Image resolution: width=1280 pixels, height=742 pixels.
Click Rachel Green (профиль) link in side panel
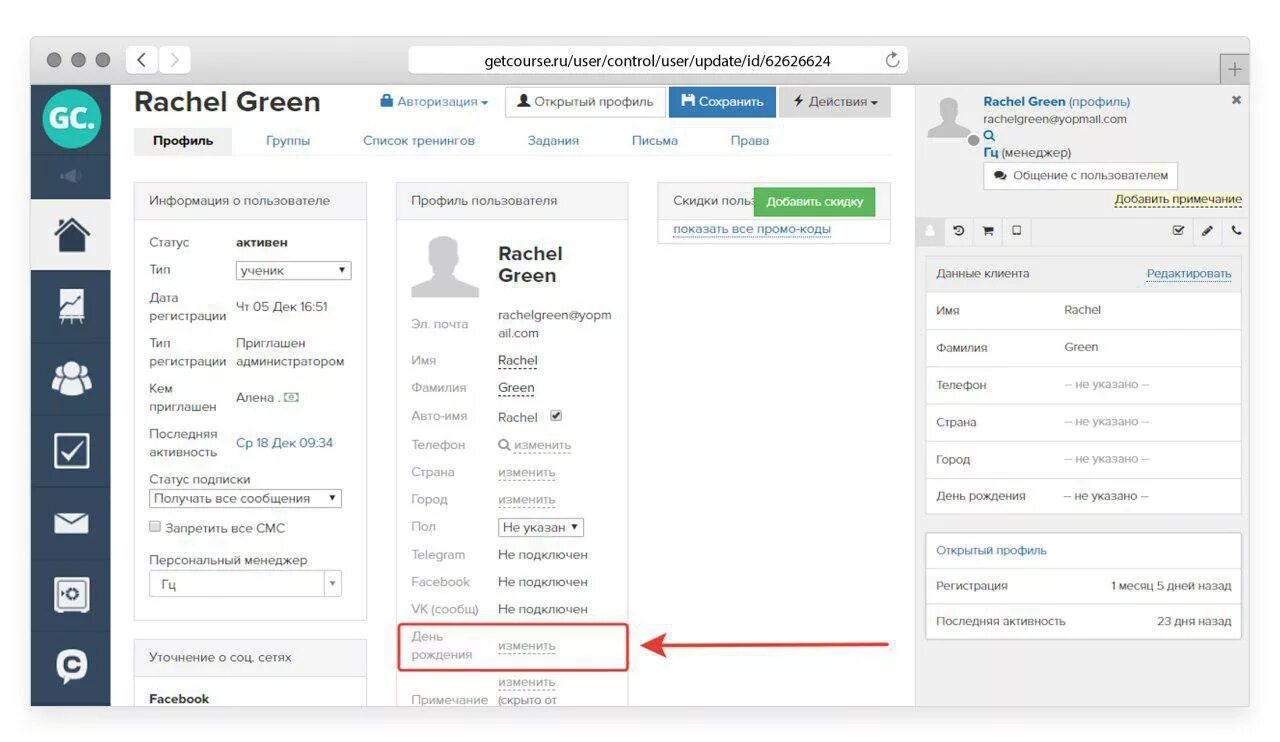pyautogui.click(x=1057, y=101)
